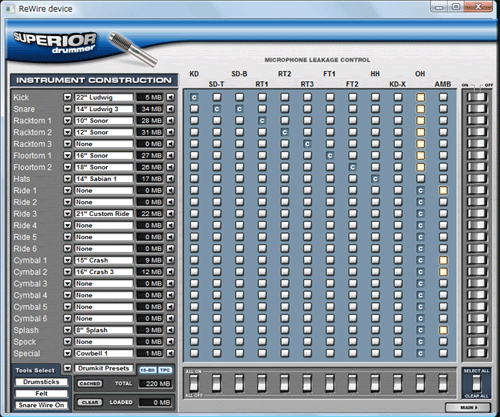Preview Cymbal 2 with its speaker icon

pyautogui.click(x=171, y=272)
